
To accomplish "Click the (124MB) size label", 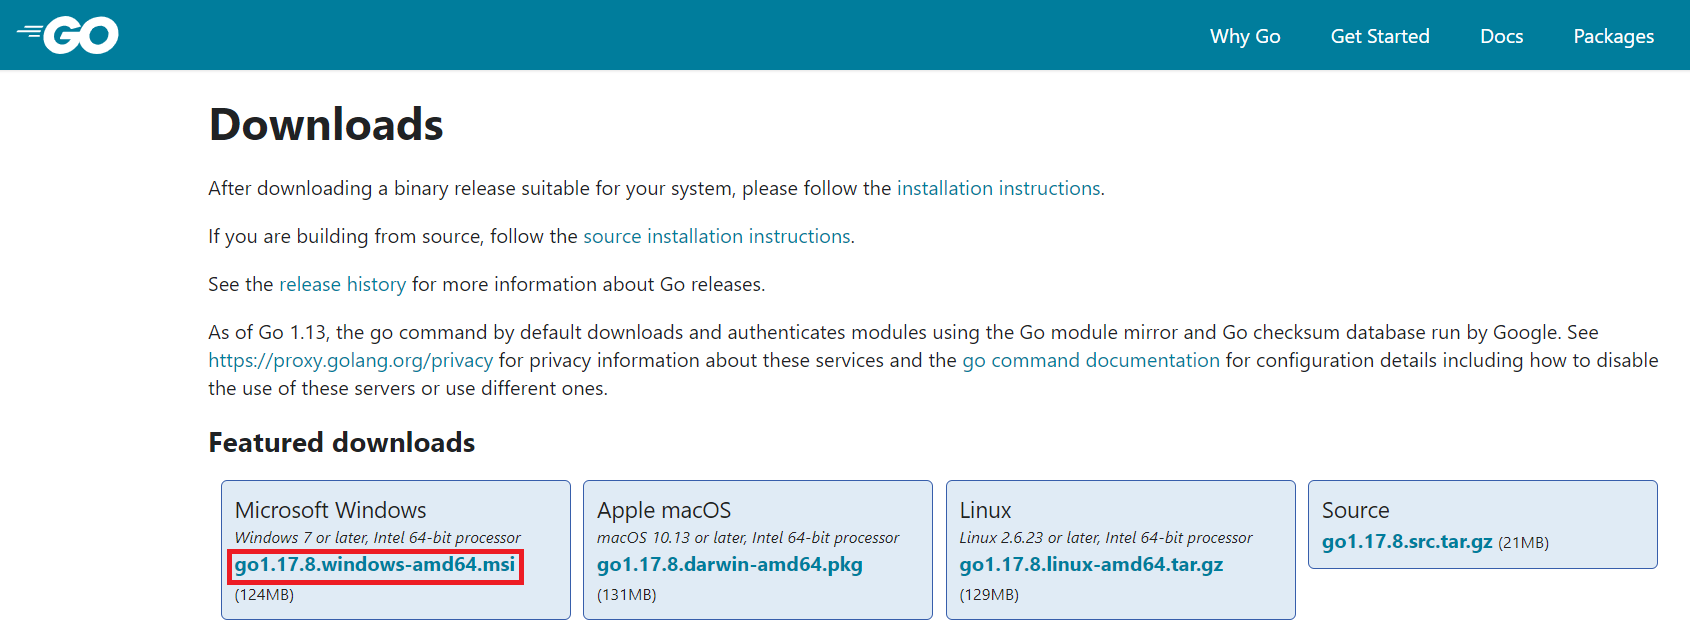I will coord(264,595).
